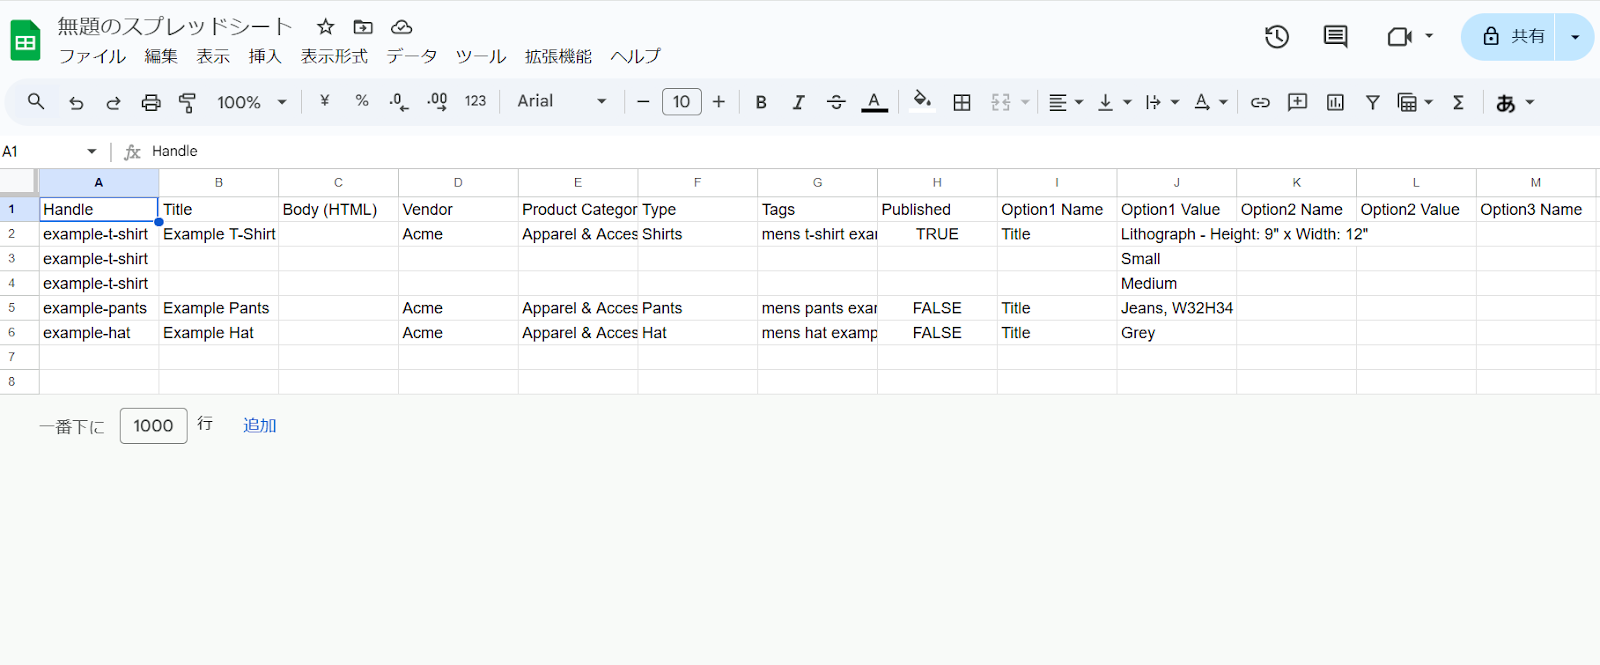Select the paint format roller icon

[187, 102]
